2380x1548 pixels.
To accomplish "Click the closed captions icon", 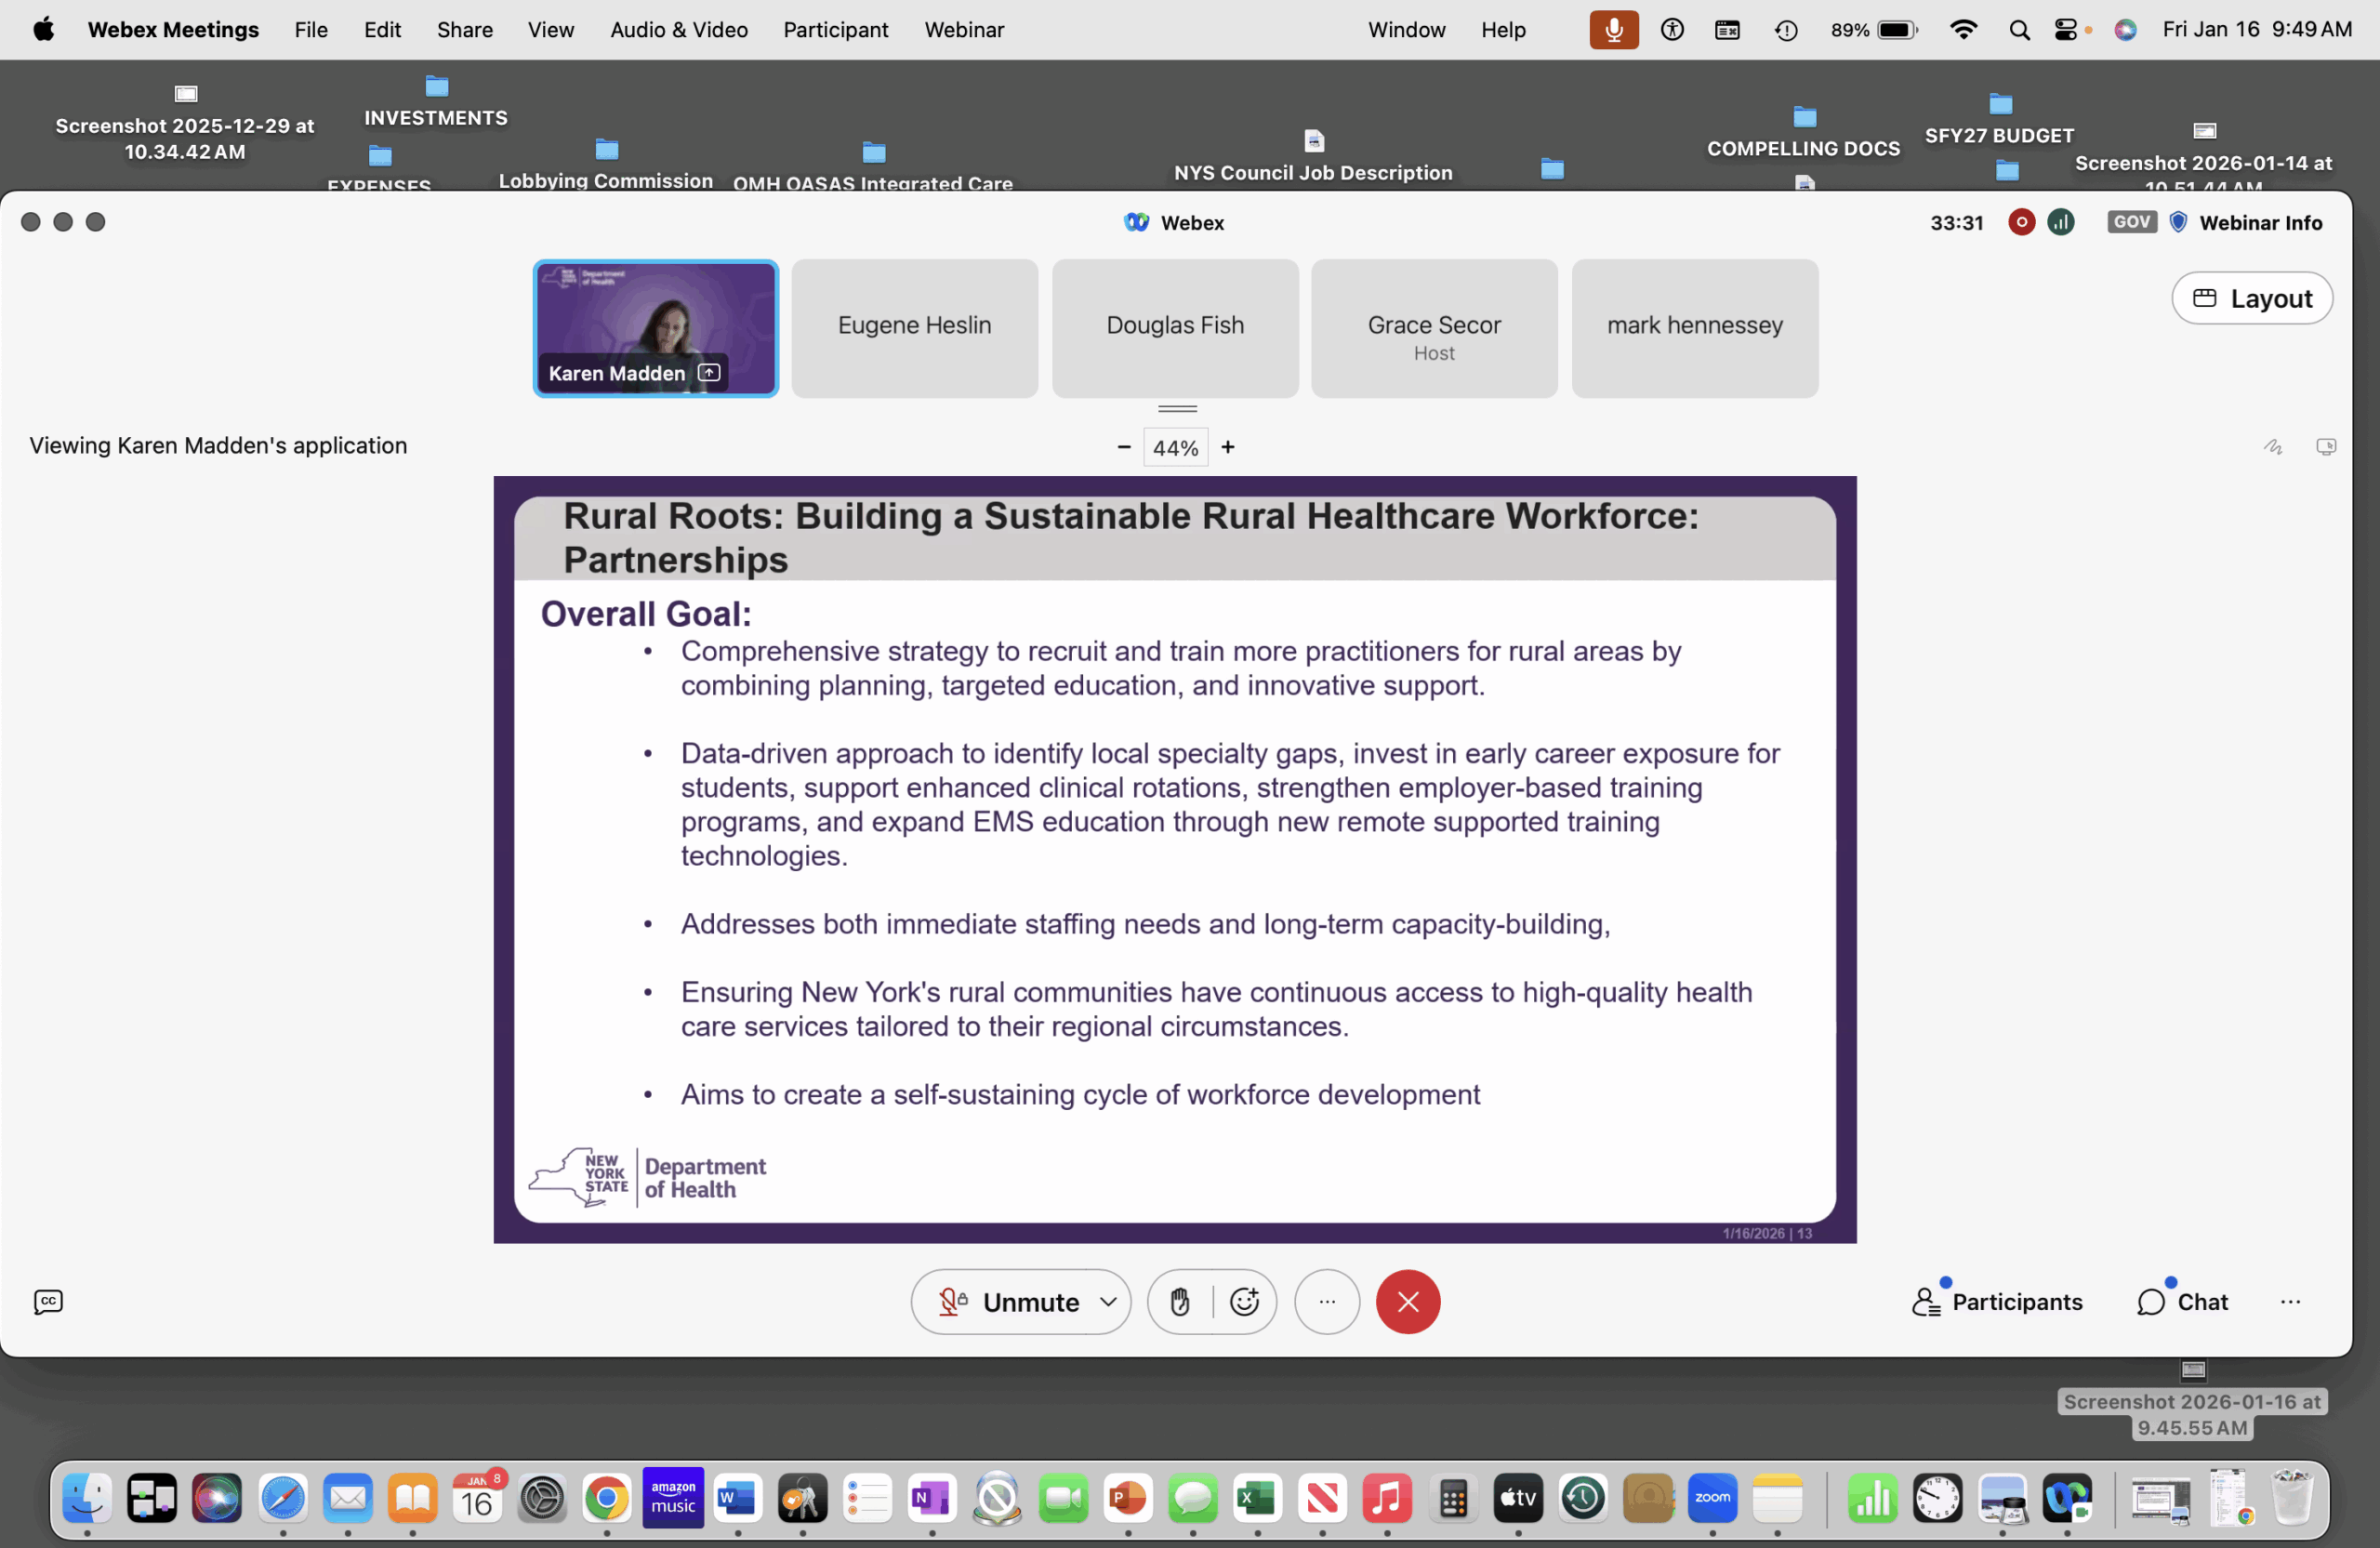I will tap(48, 1302).
